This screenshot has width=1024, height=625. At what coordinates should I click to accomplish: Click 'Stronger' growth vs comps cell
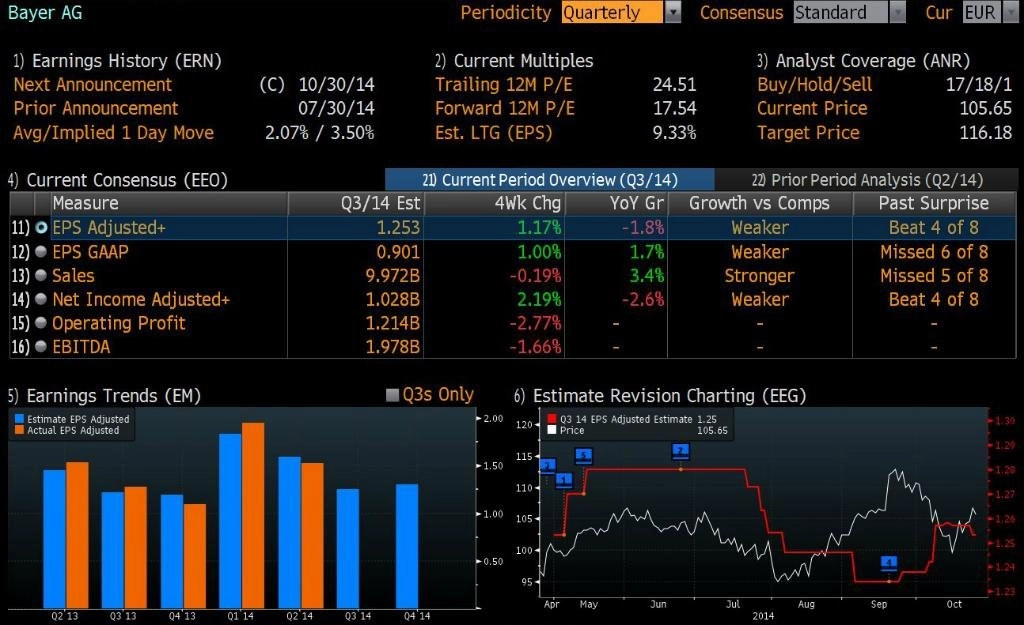tap(760, 276)
